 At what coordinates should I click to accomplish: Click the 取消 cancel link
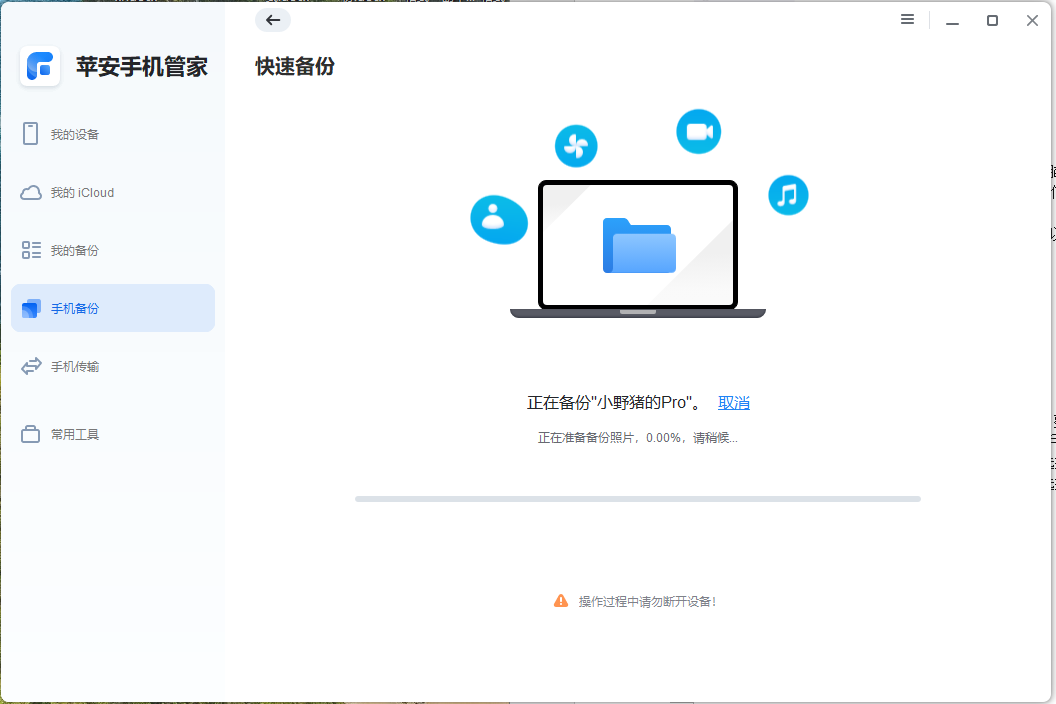(733, 402)
